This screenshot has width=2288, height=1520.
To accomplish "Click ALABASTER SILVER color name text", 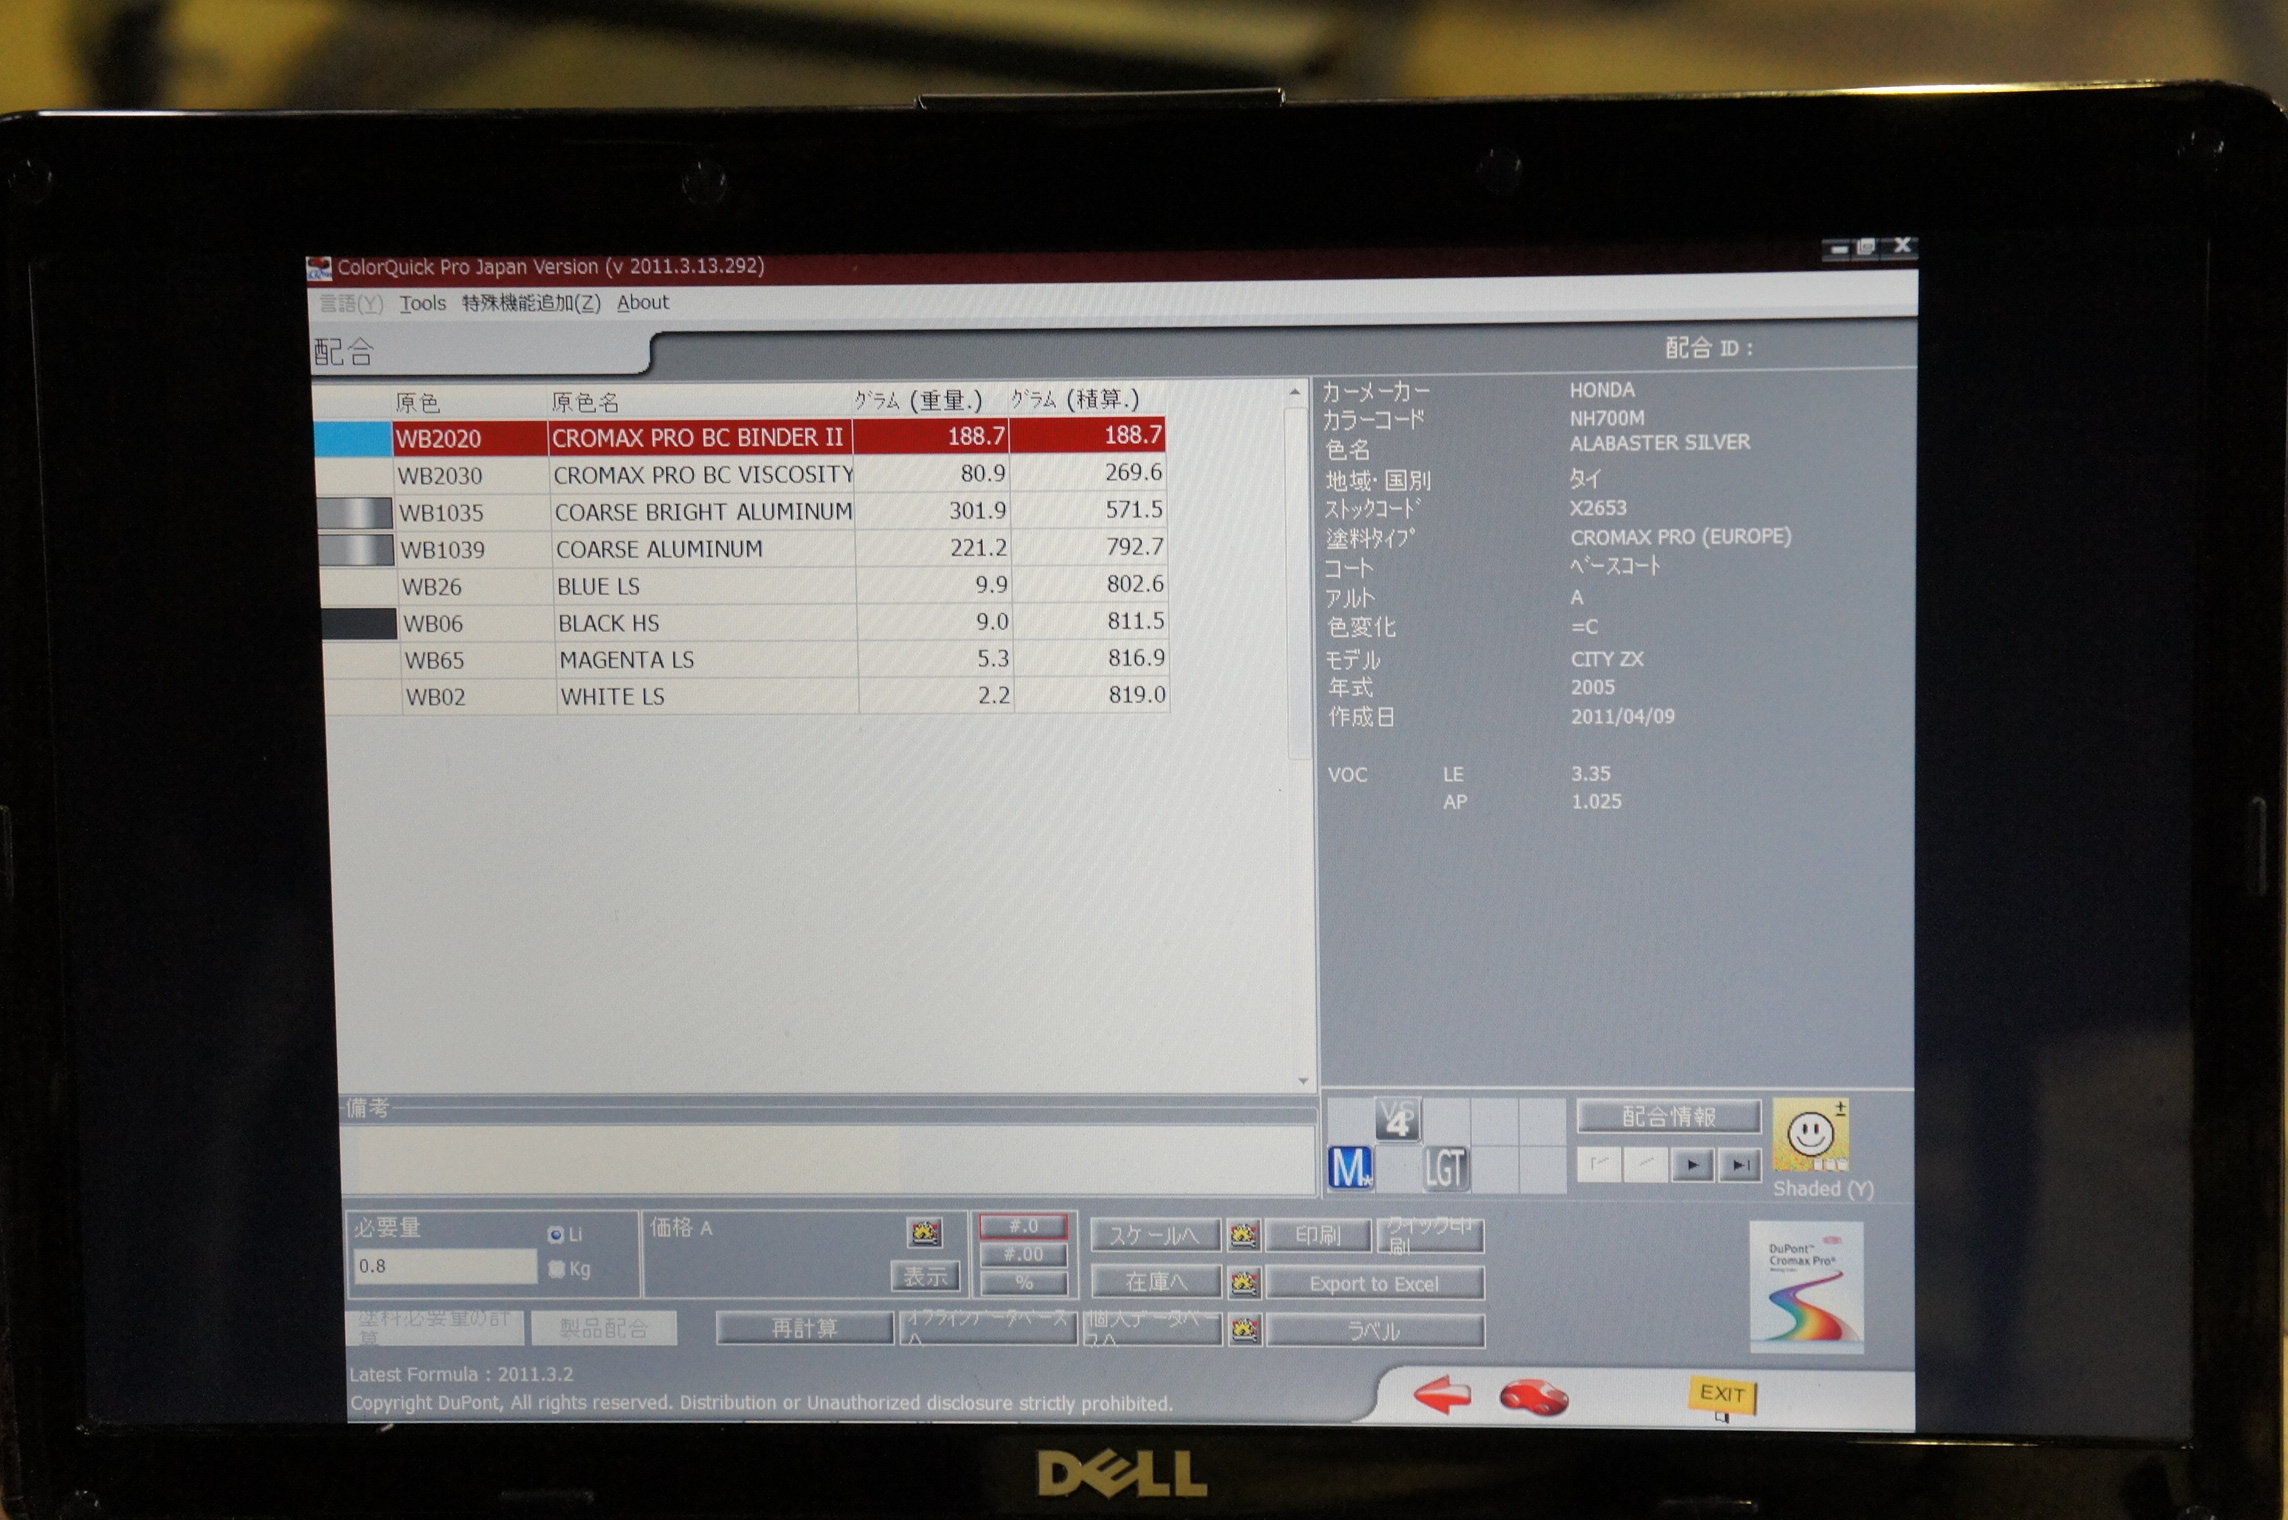I will pyautogui.click(x=1660, y=443).
